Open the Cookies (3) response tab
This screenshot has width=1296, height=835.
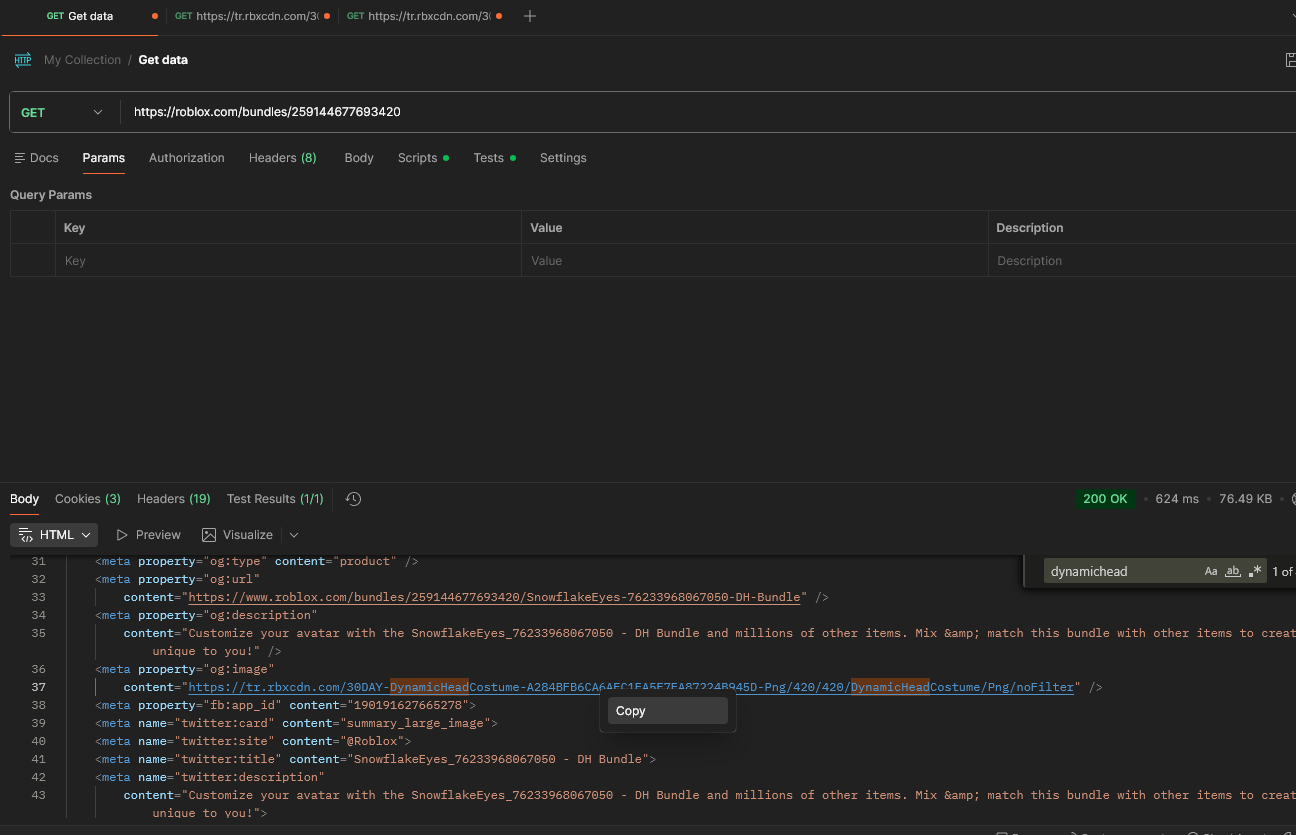pos(88,499)
